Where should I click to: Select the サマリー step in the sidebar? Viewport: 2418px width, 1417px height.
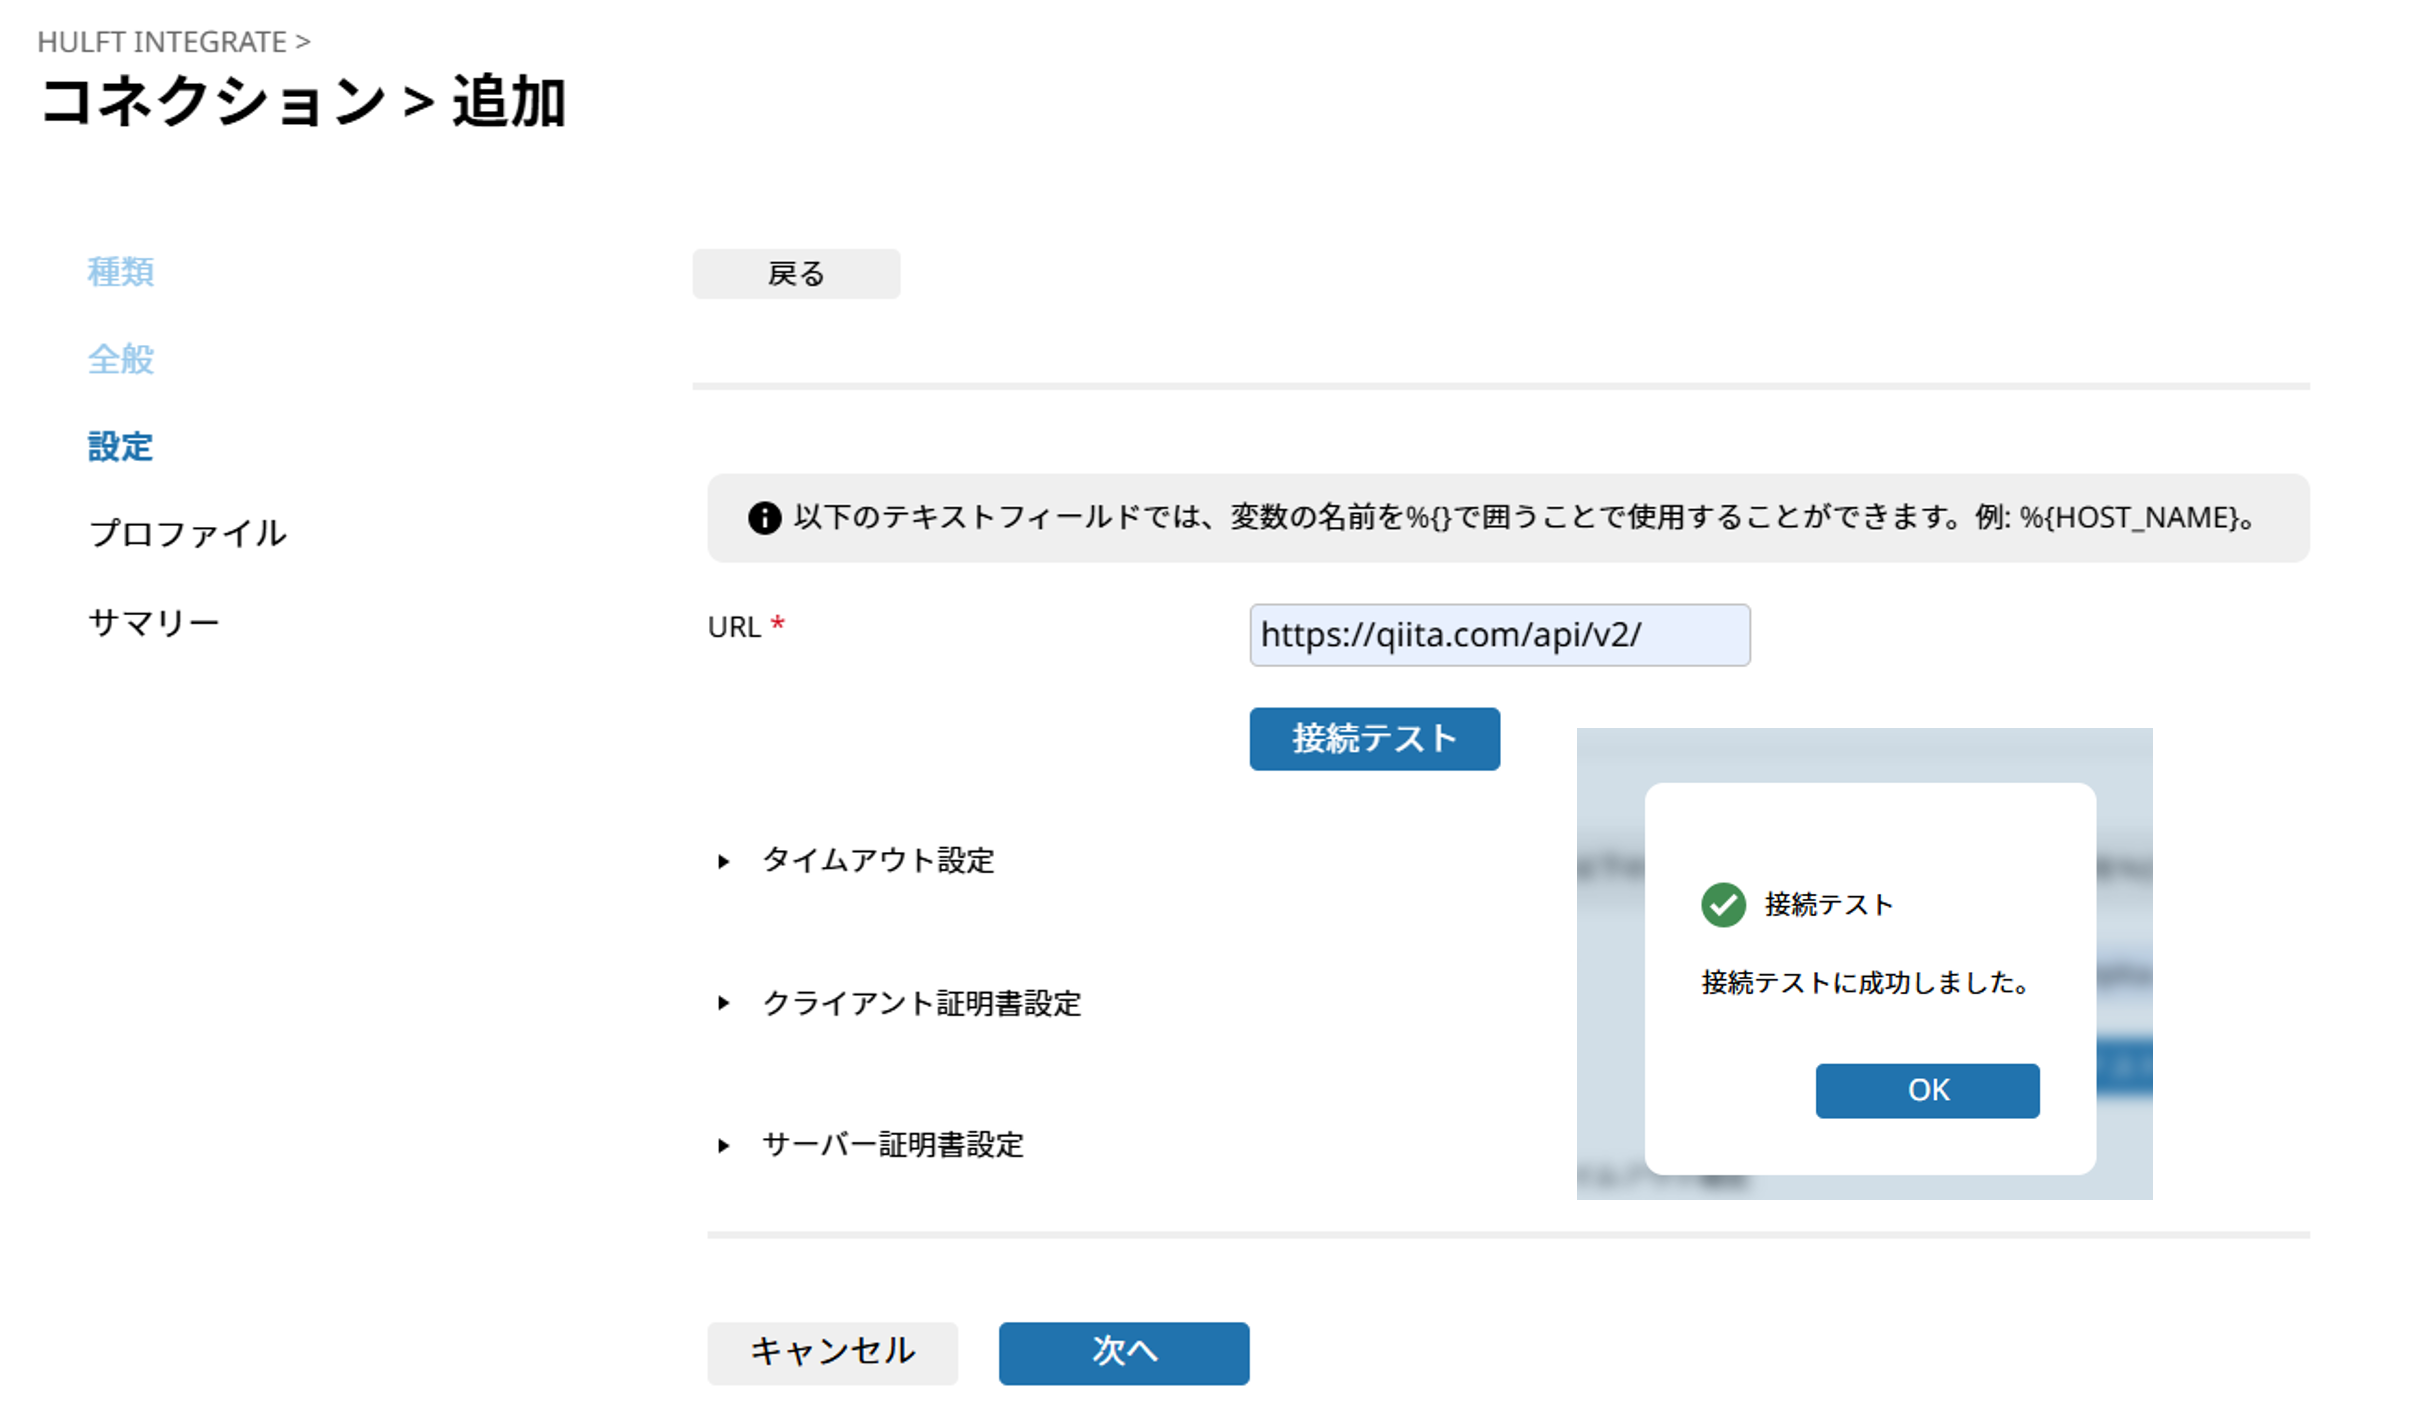[x=153, y=620]
